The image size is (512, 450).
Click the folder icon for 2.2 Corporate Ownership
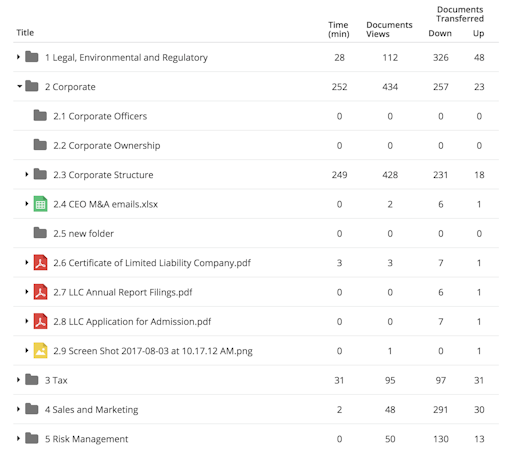(40, 145)
